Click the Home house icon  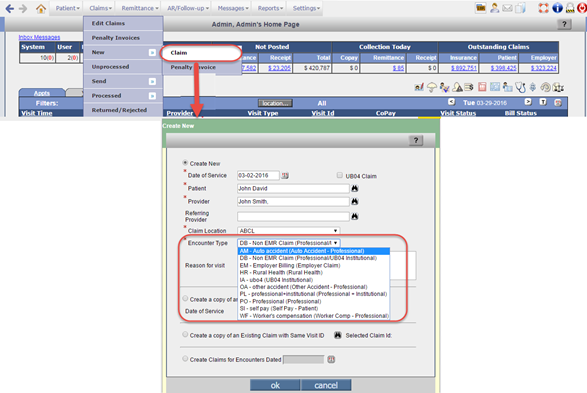point(41,8)
